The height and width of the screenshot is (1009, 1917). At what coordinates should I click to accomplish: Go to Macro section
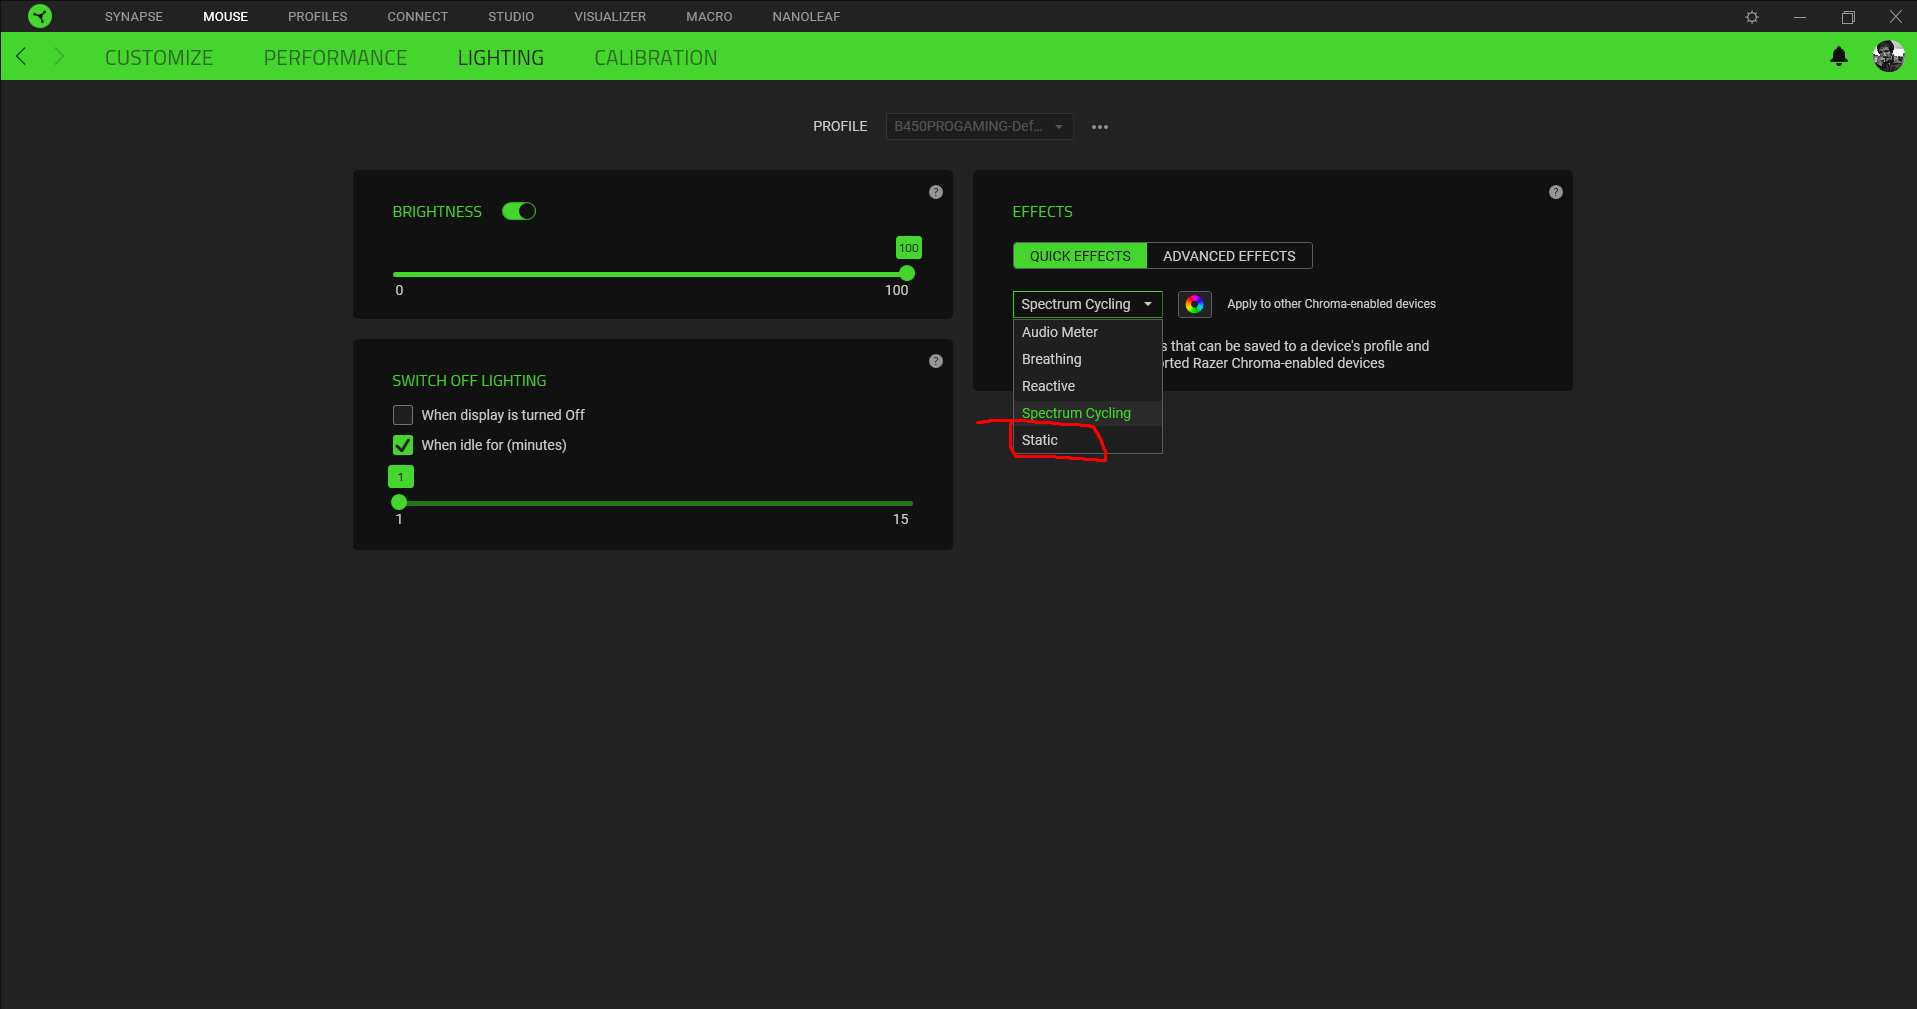tap(709, 17)
